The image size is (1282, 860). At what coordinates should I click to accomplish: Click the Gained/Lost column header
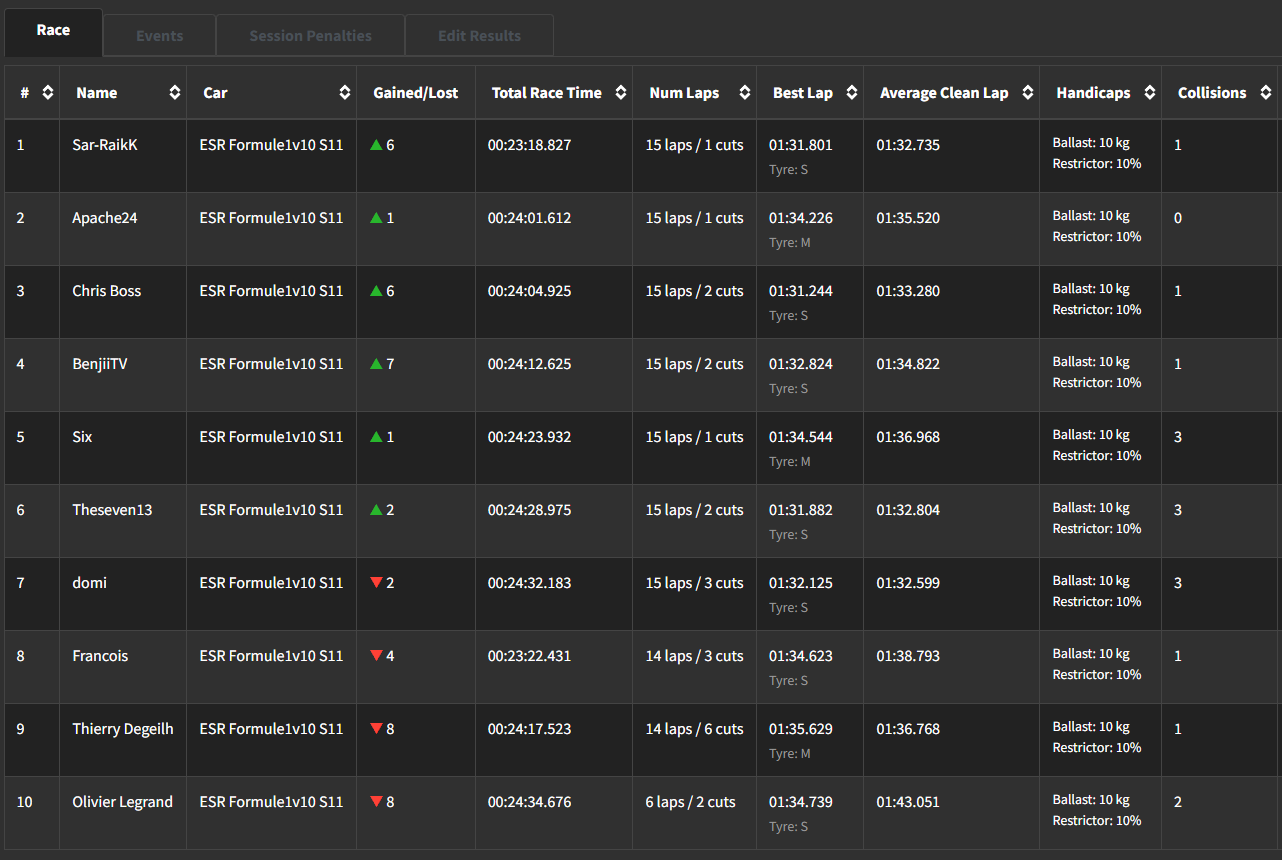416,93
